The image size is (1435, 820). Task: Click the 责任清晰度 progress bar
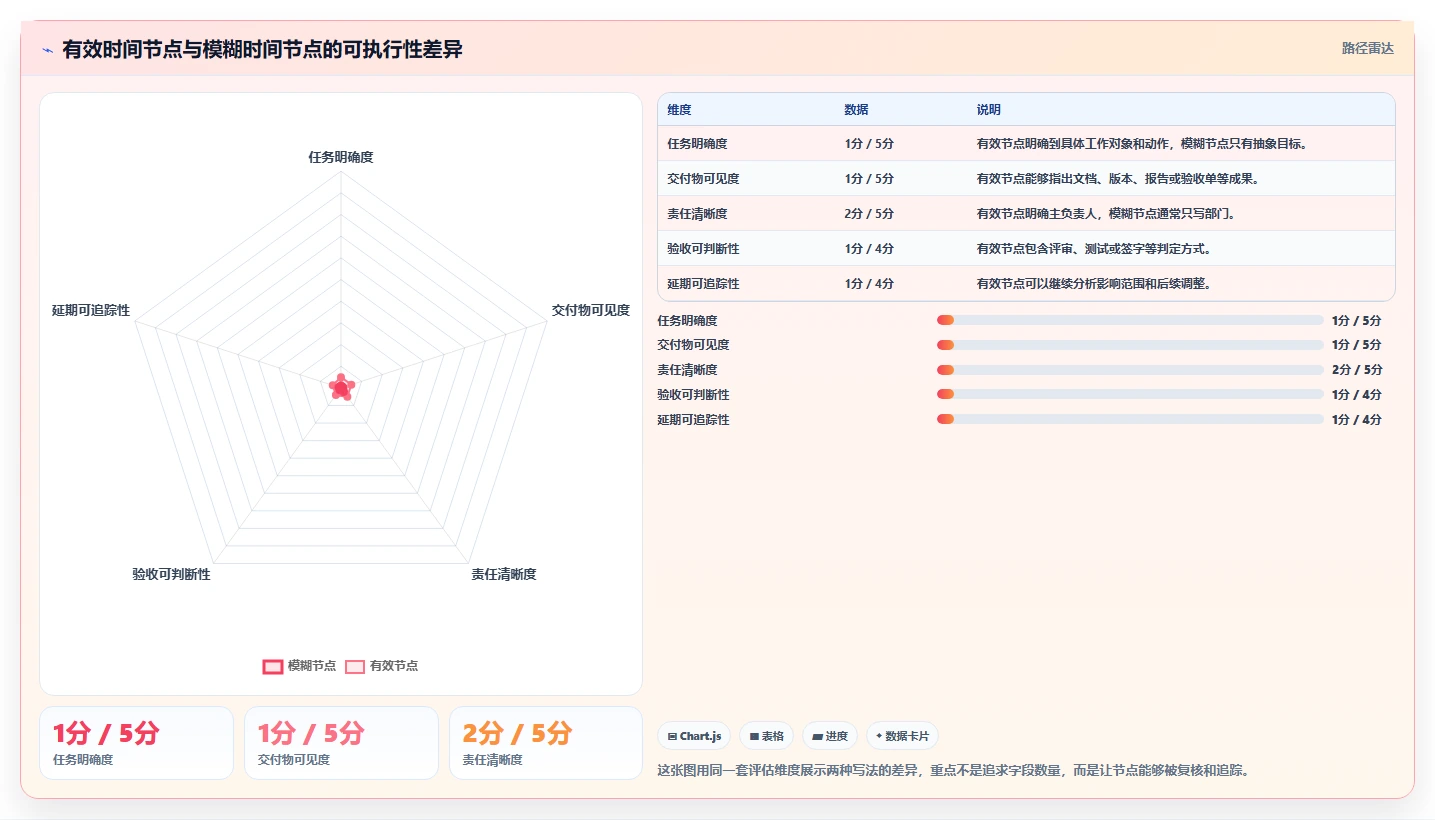pyautogui.click(x=1130, y=370)
